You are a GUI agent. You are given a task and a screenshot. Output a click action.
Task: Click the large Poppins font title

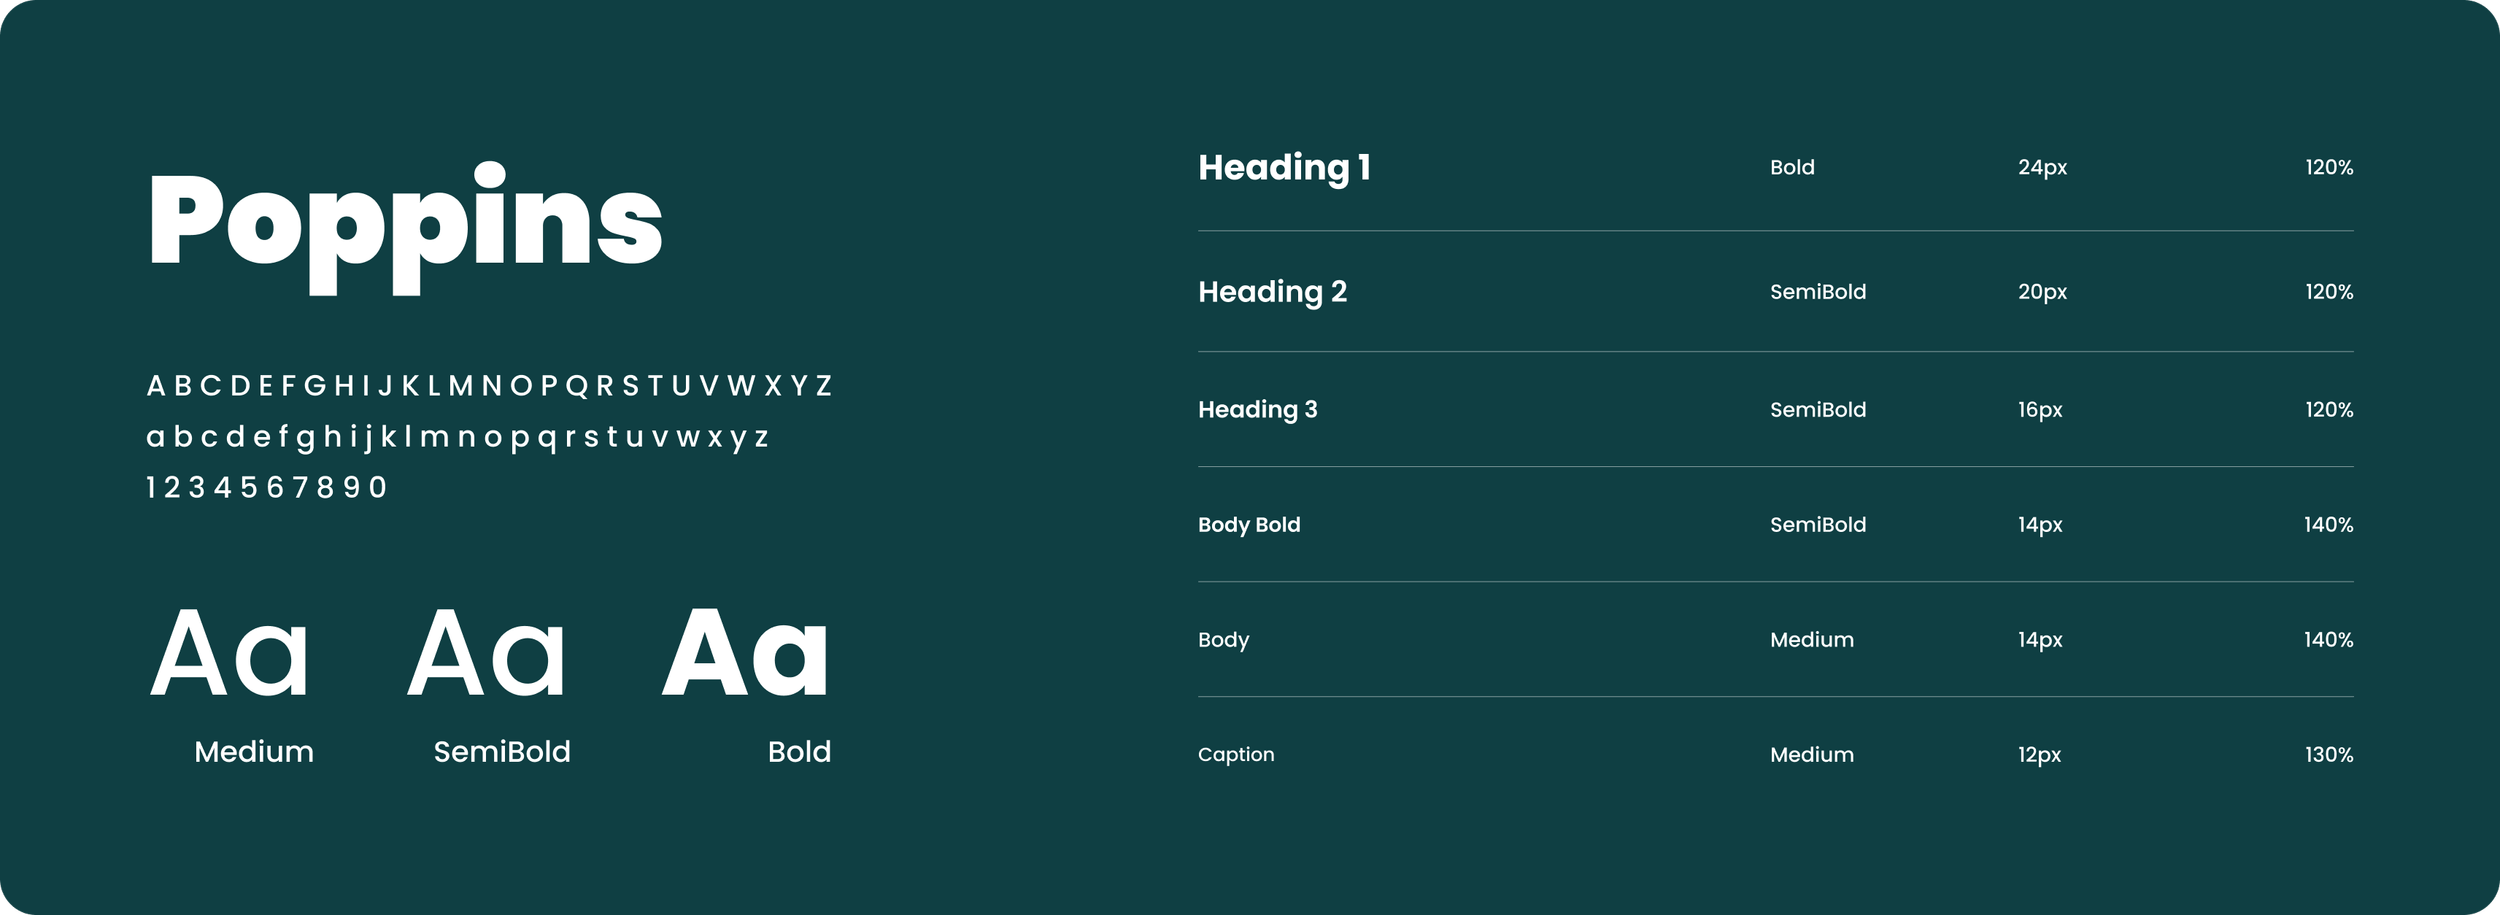click(x=405, y=228)
